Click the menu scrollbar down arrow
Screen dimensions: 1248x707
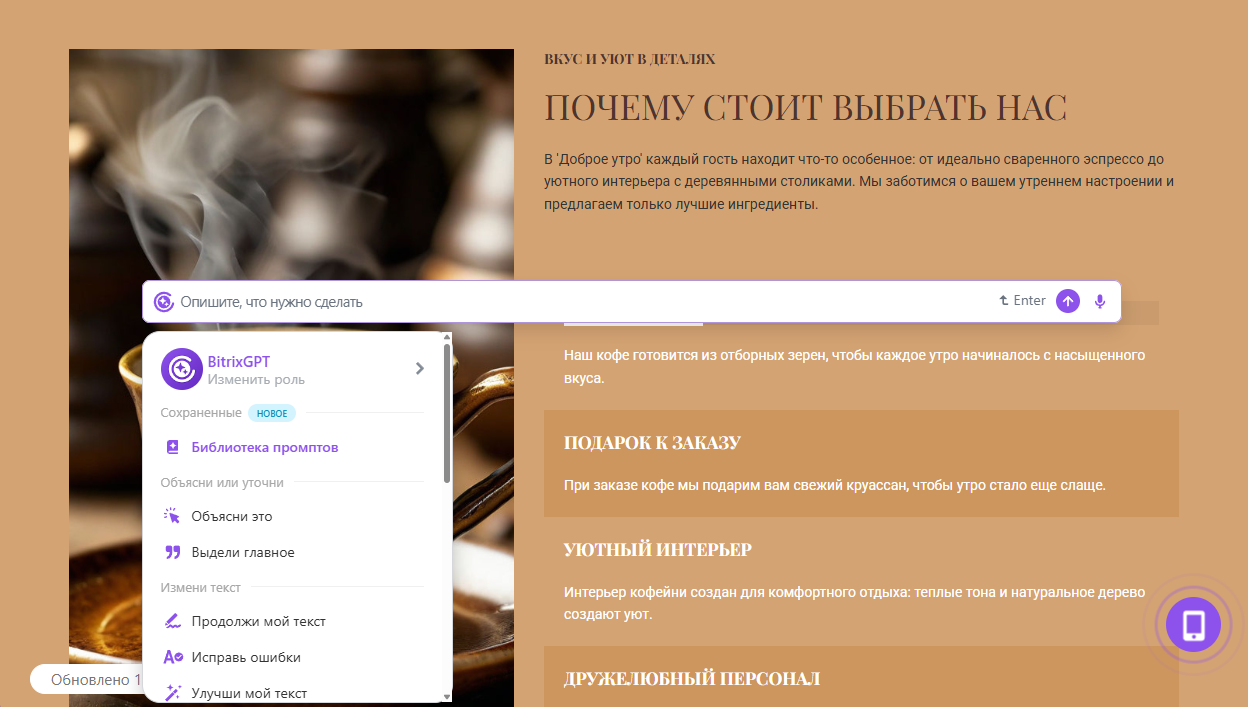pos(447,695)
